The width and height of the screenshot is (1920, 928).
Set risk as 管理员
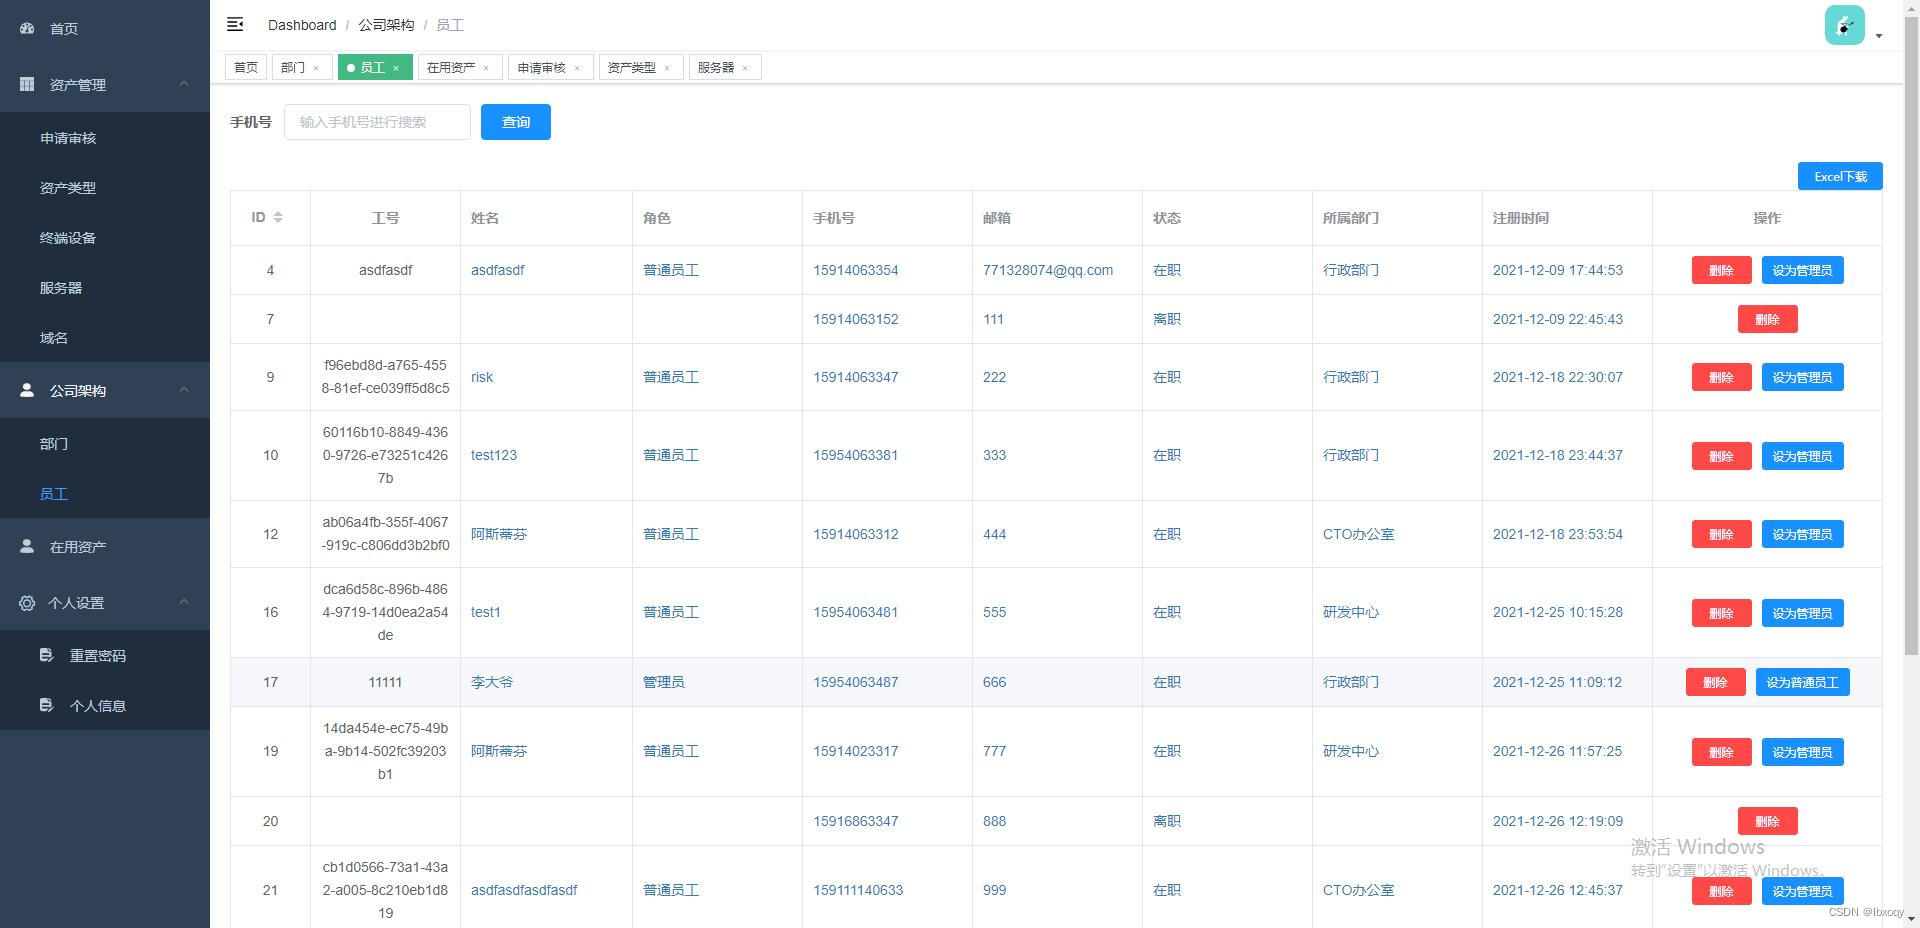pos(1802,377)
